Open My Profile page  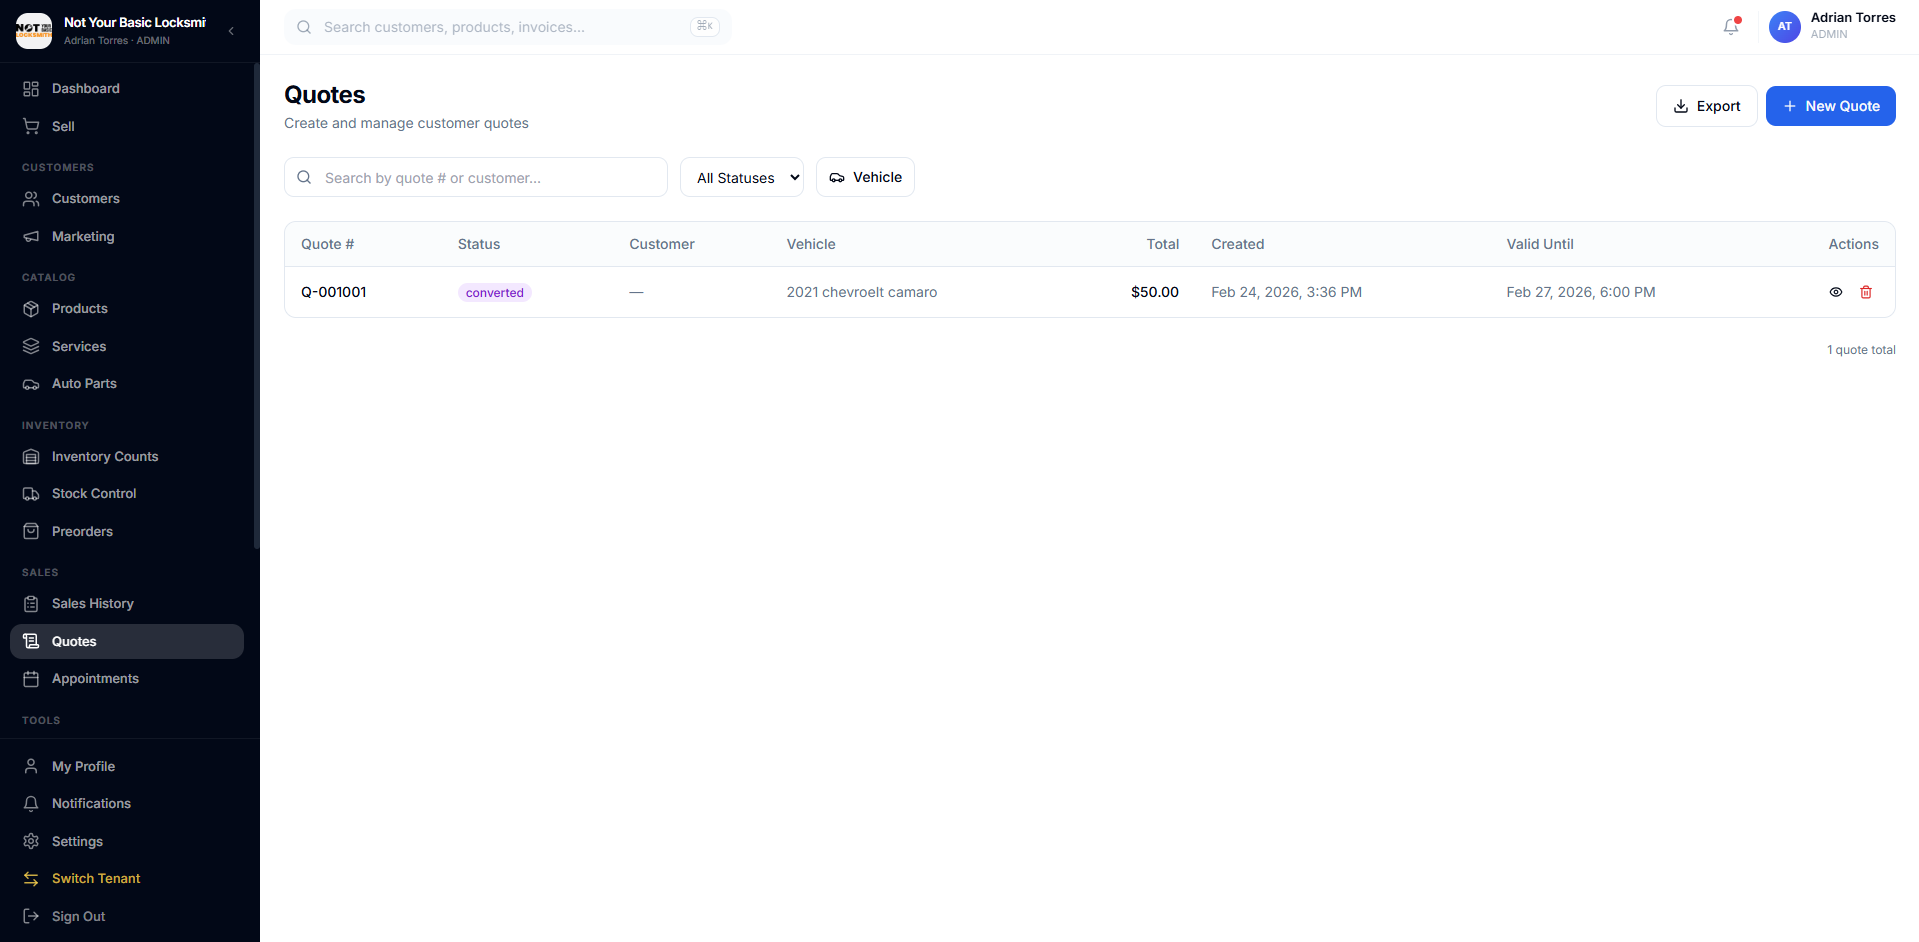coord(127,767)
